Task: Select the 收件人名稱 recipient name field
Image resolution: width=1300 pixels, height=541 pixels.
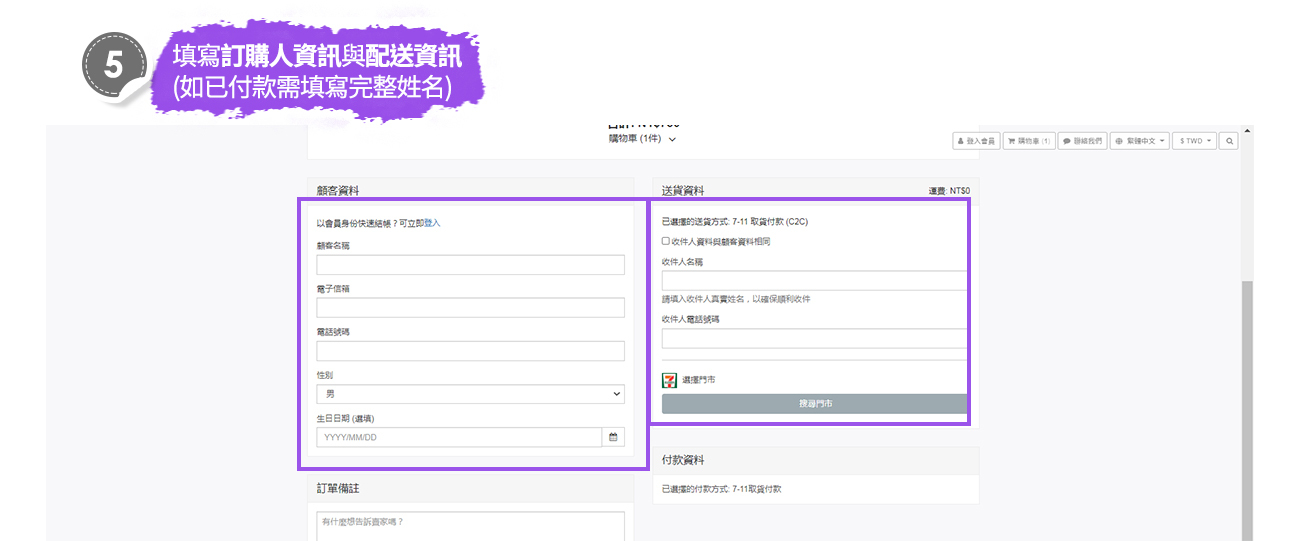Action: click(814, 281)
